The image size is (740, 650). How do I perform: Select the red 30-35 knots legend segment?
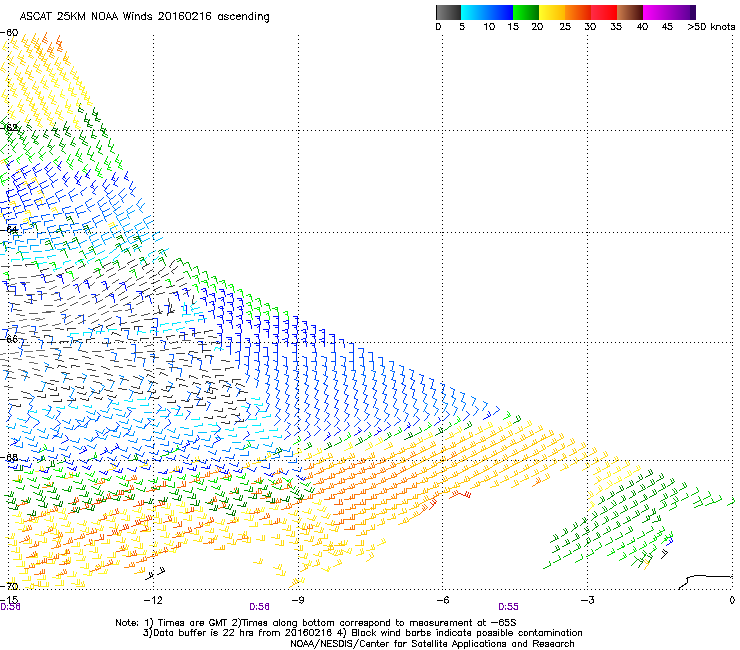(x=604, y=12)
